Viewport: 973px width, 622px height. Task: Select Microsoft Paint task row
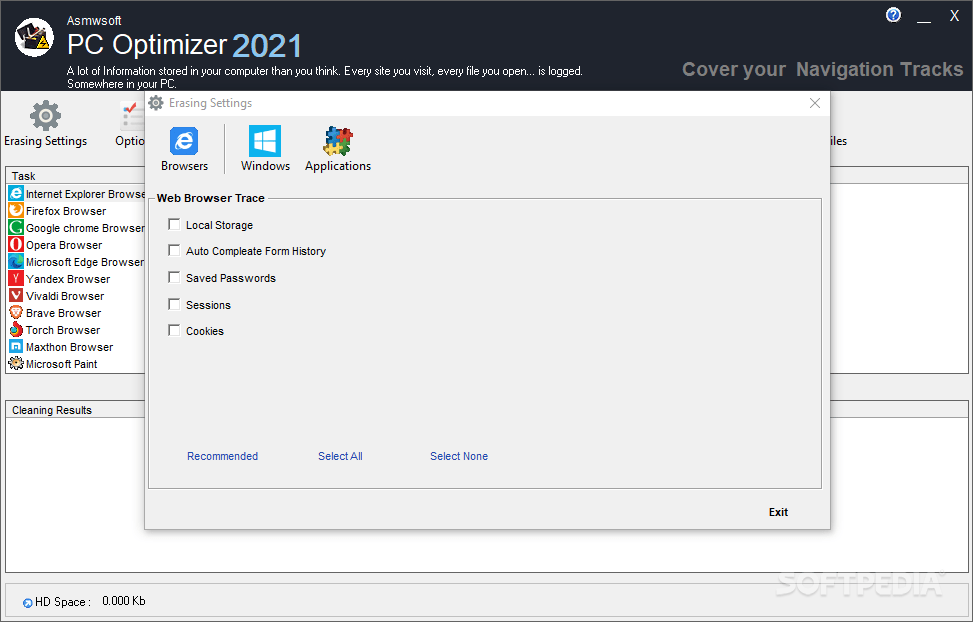pos(76,364)
